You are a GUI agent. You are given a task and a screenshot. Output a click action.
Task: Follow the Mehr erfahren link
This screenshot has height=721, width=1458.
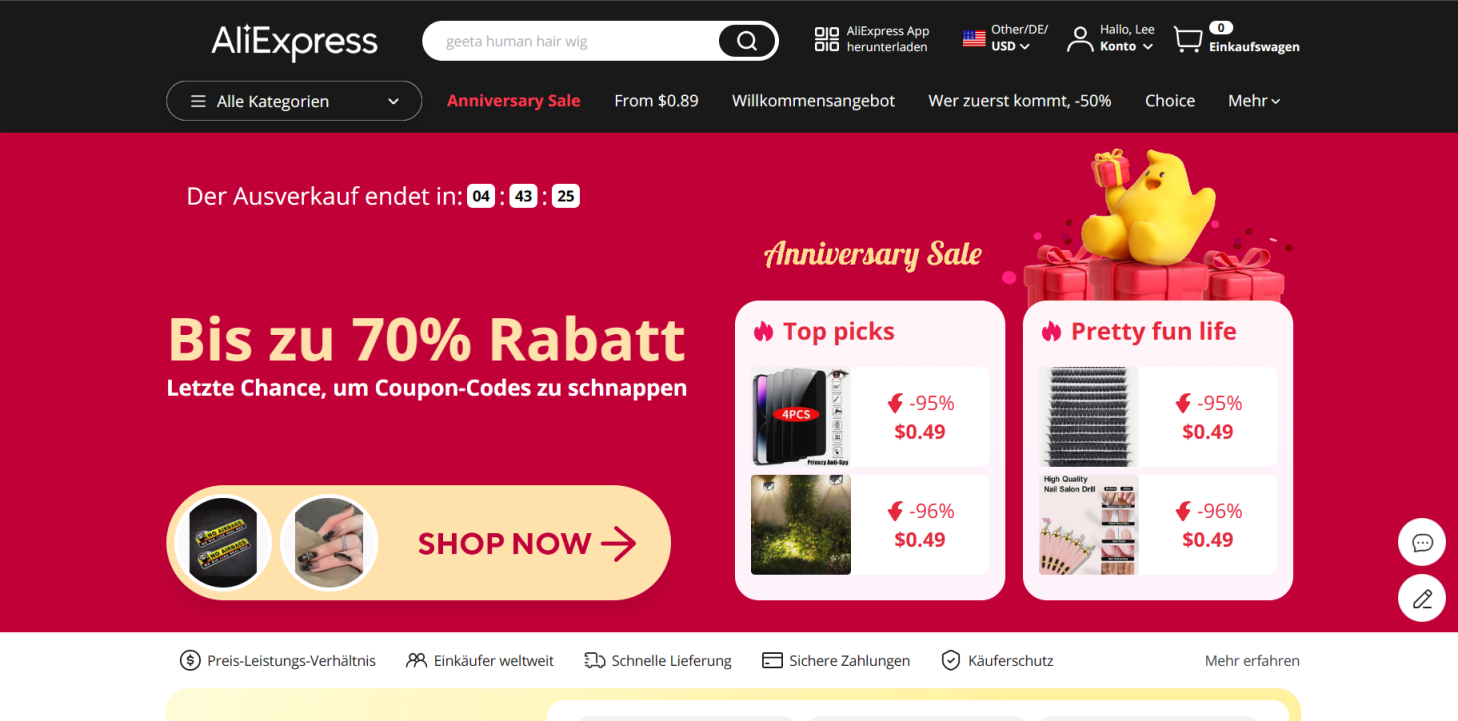tap(1252, 660)
